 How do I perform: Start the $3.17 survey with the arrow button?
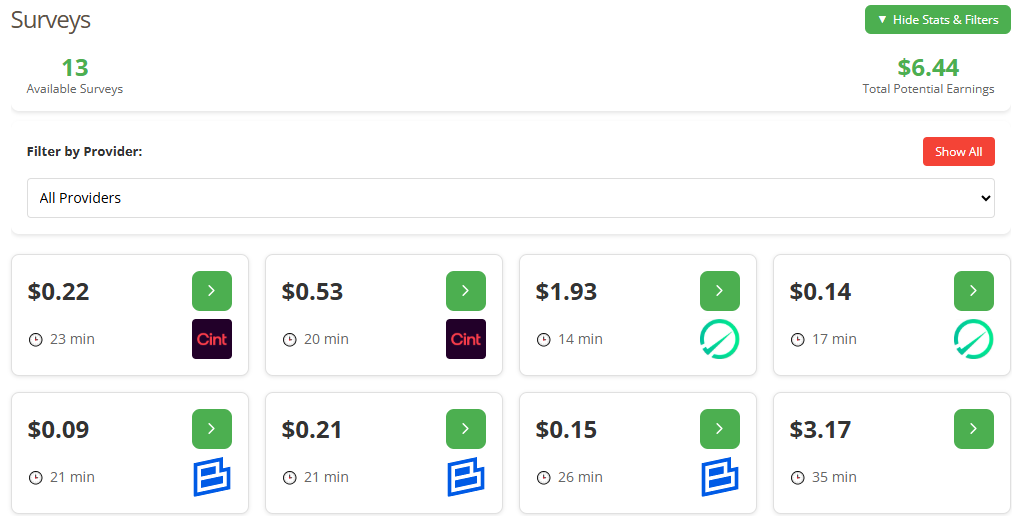(x=973, y=429)
